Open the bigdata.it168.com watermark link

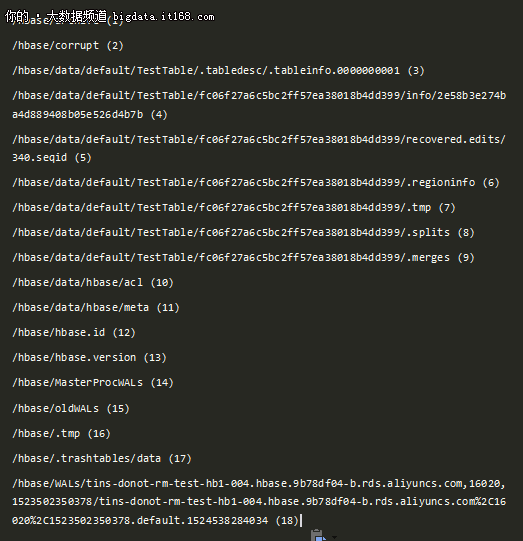click(164, 17)
